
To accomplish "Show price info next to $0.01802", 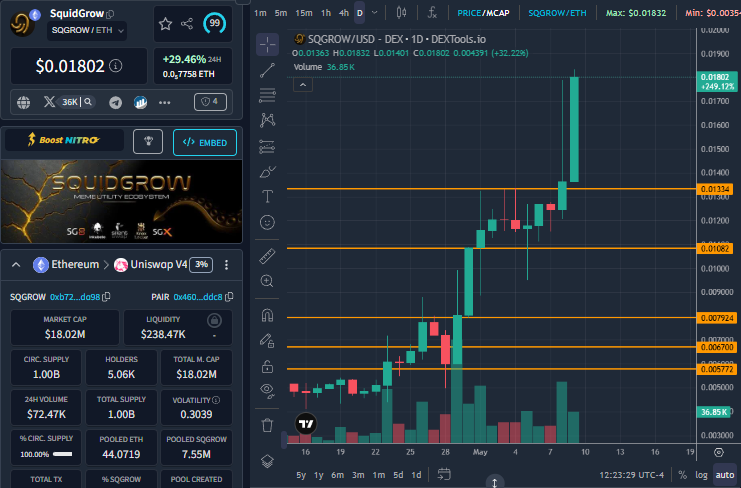I will 116,66.
